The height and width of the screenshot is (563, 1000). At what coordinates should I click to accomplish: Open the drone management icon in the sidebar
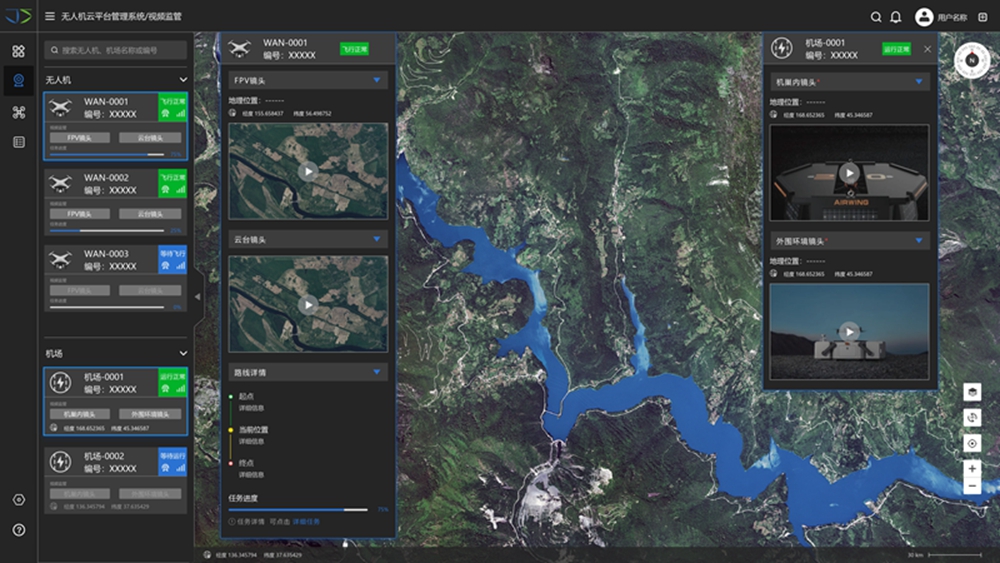18,112
